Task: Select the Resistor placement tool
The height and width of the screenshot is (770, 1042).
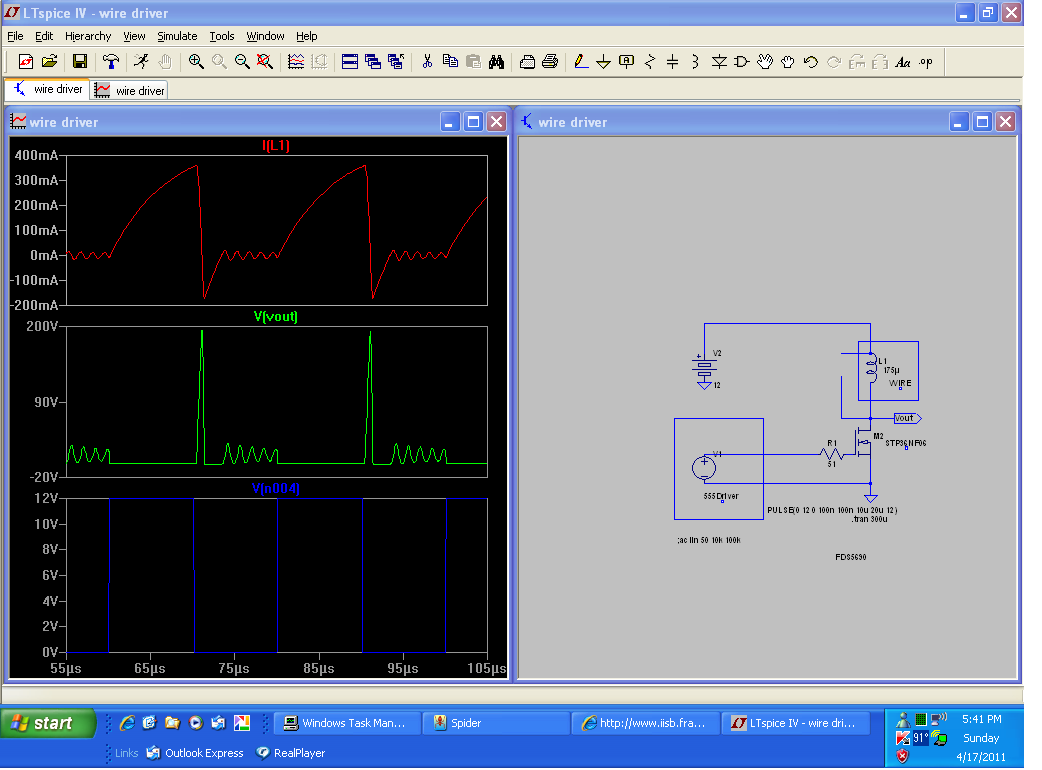Action: (650, 62)
